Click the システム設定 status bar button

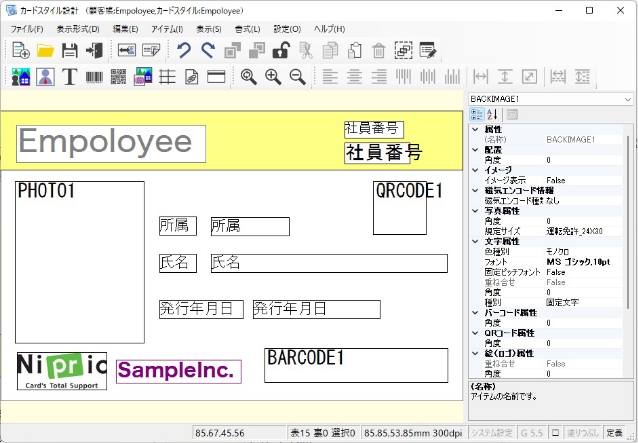[492, 433]
